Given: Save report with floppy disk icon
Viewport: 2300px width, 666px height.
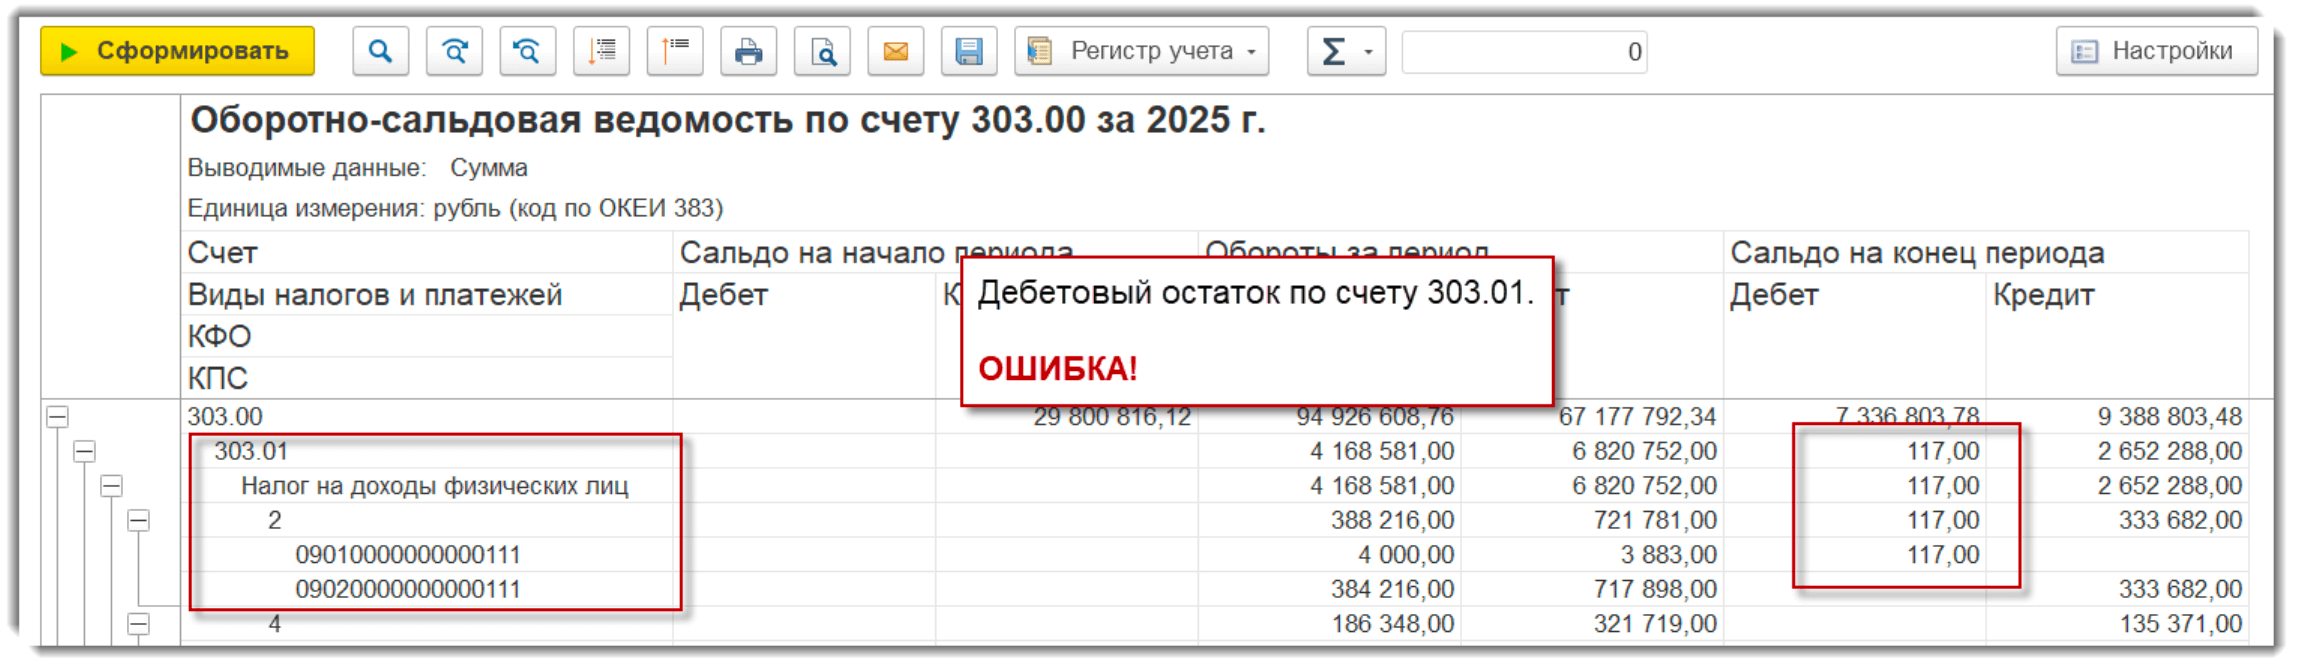Looking at the screenshot, I should (x=969, y=51).
